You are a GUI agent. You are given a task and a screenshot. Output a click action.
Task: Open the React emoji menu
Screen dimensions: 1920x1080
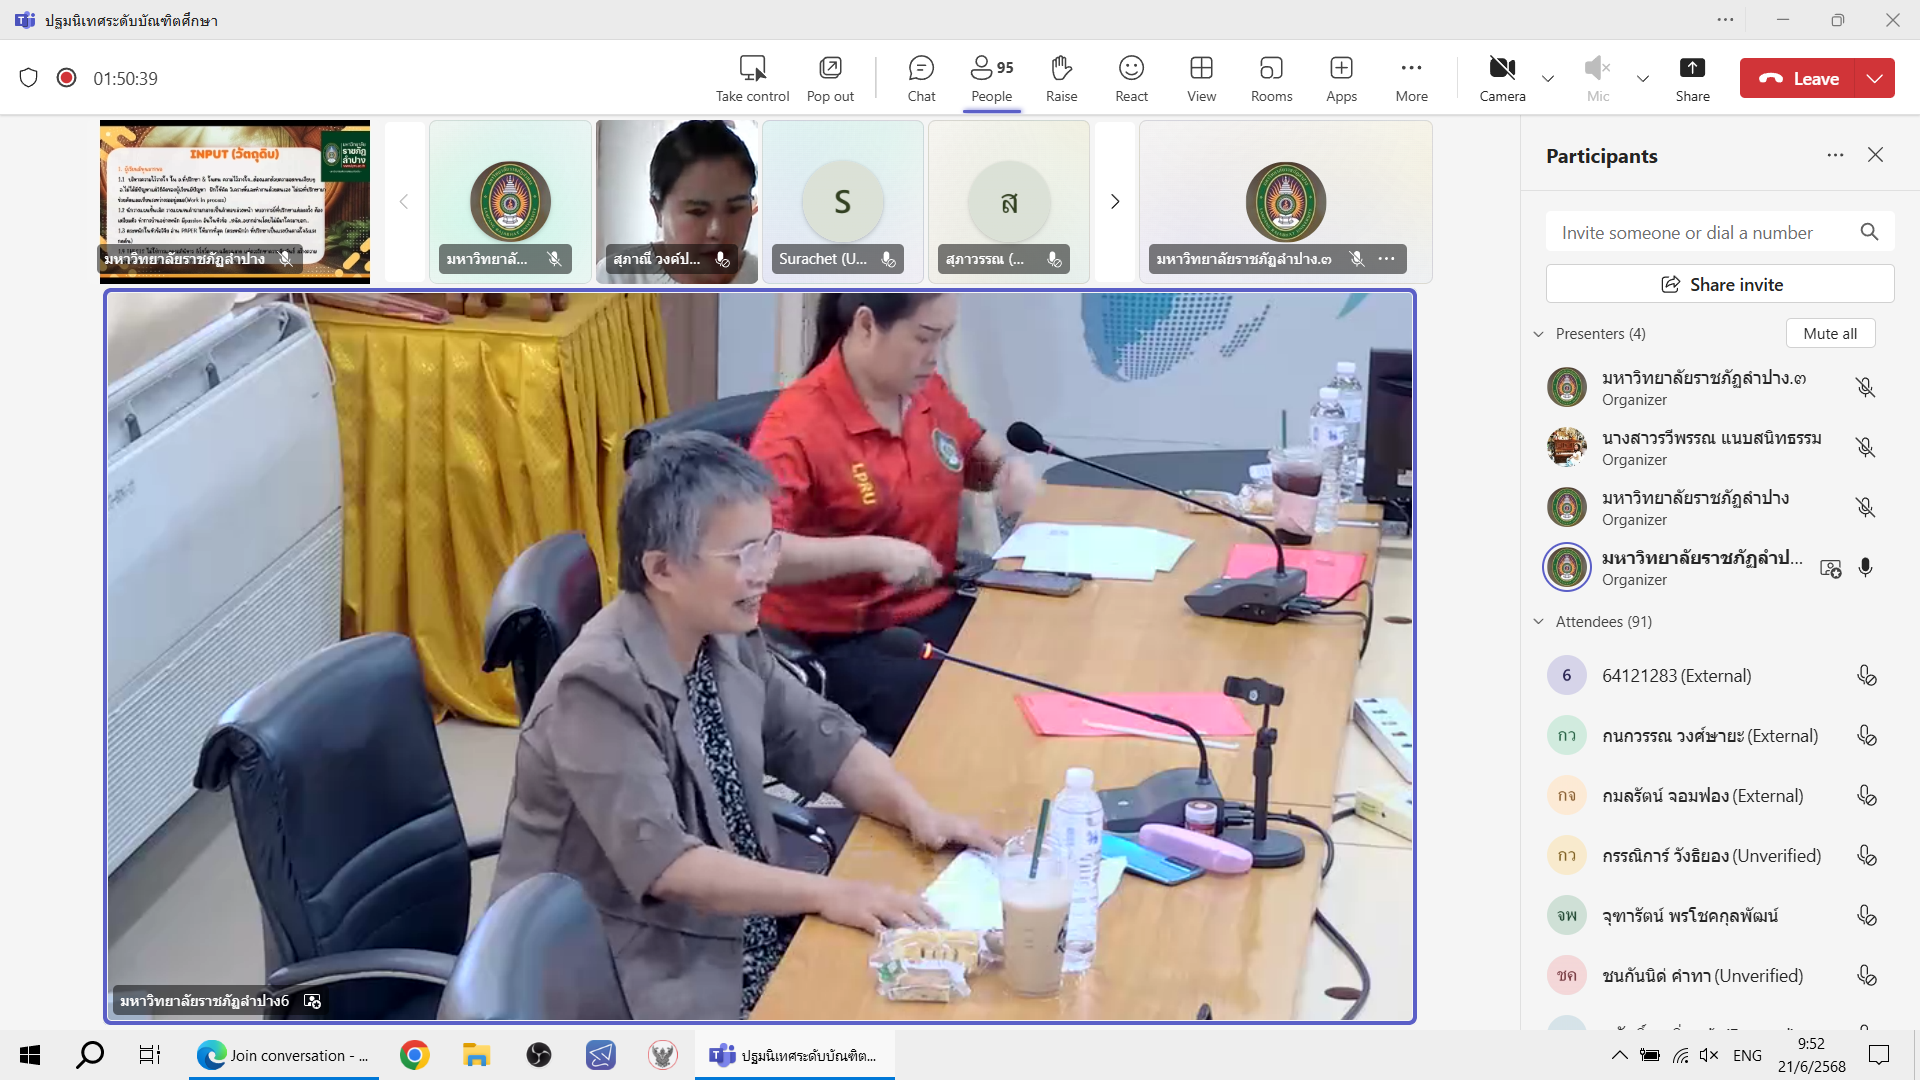1131,78
